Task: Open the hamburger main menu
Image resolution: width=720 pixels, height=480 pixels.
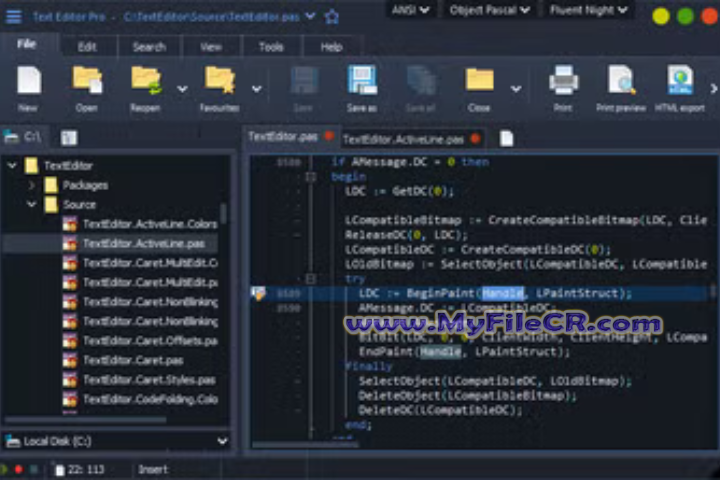Action: pyautogui.click(x=14, y=17)
